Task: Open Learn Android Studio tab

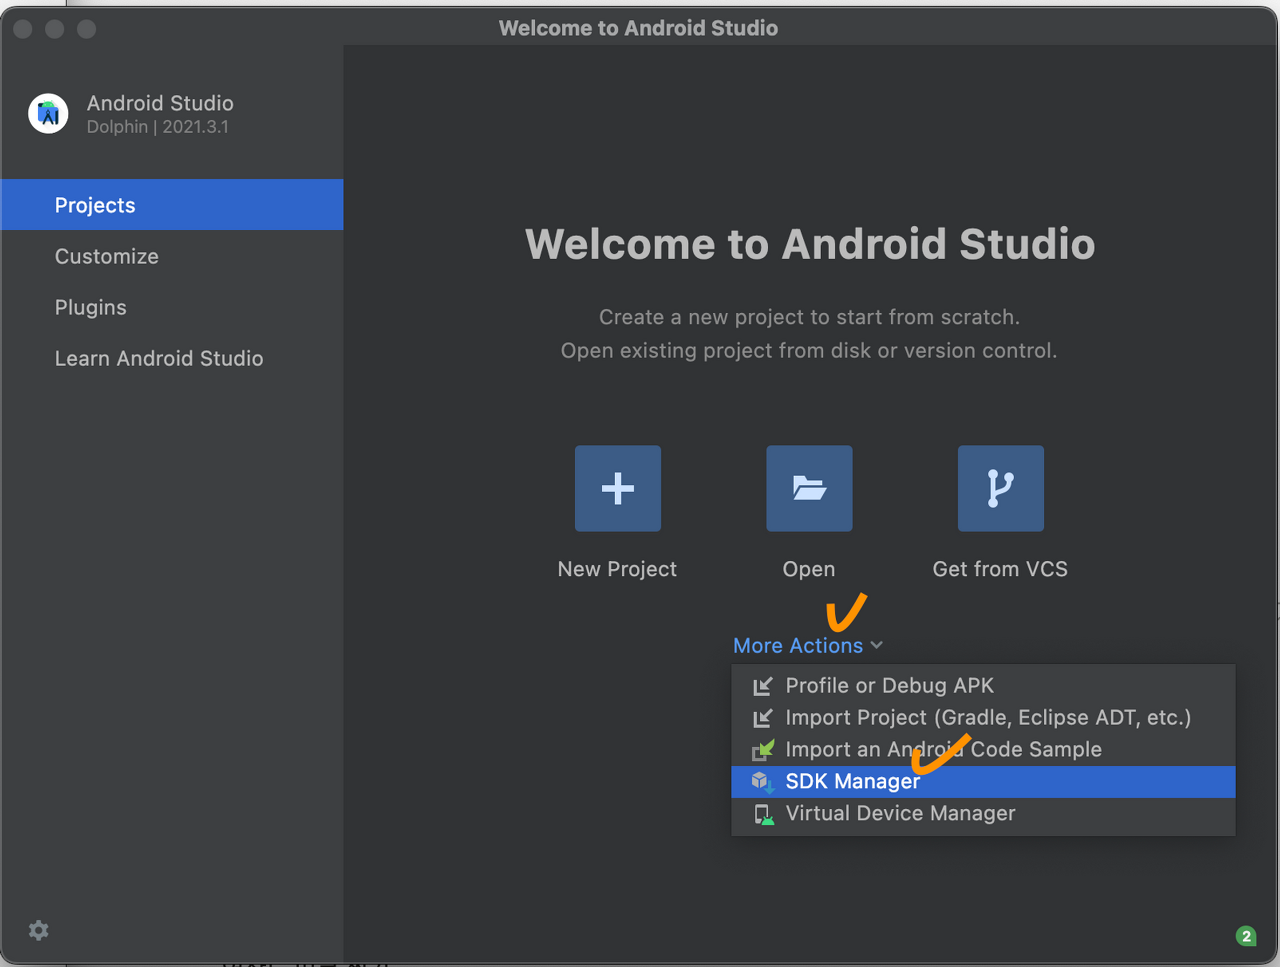Action: click(172, 358)
